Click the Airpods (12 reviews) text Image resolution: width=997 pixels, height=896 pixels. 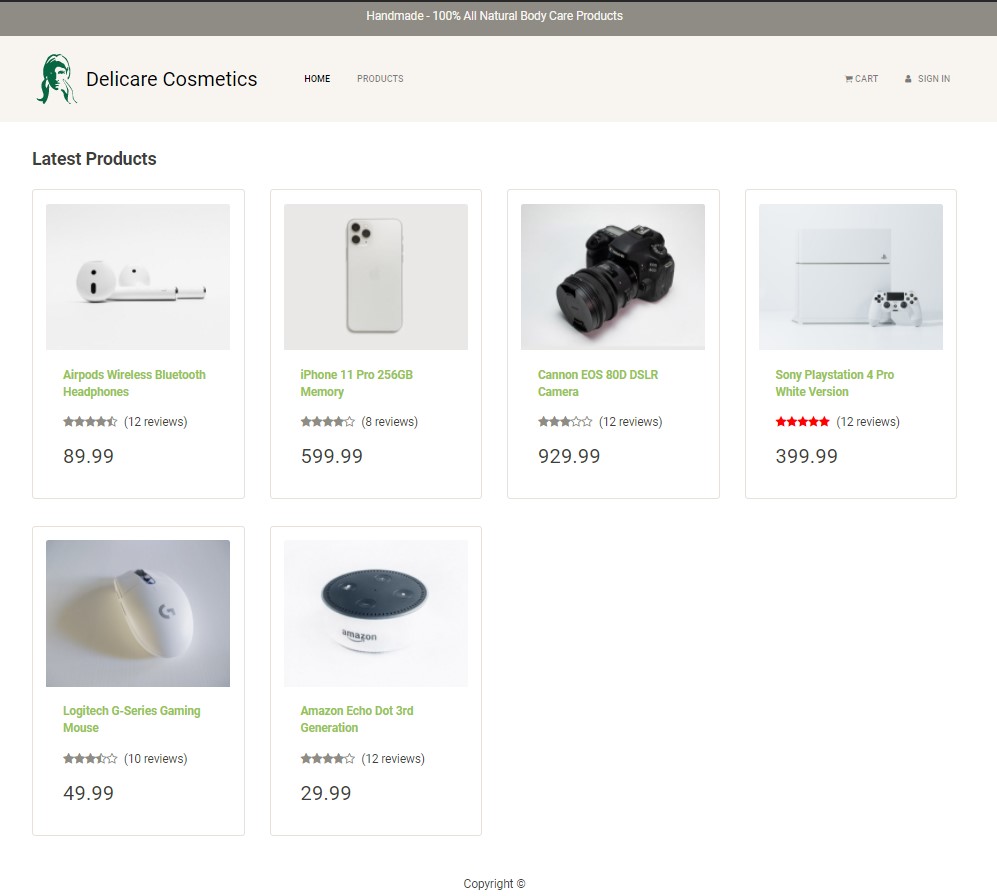pyautogui.click(x=155, y=422)
